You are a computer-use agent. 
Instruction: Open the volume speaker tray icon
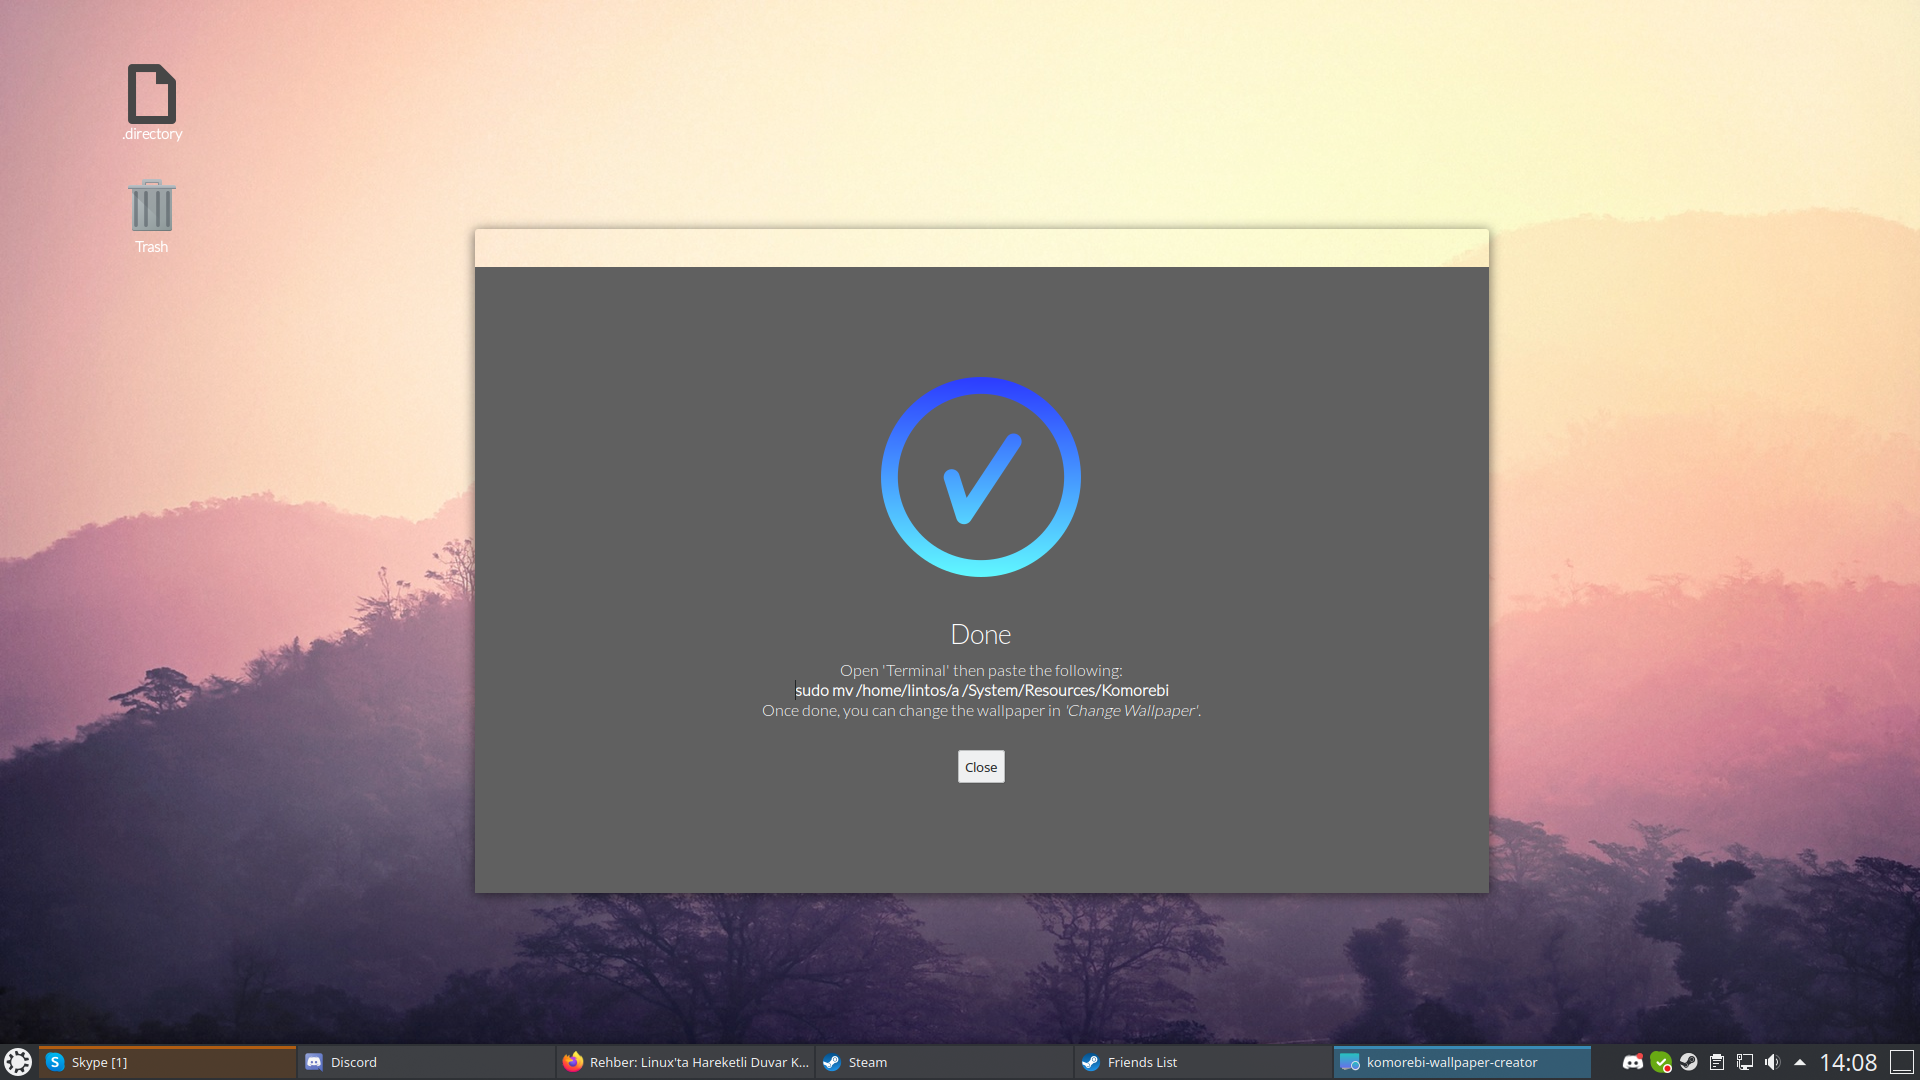pos(1772,1062)
